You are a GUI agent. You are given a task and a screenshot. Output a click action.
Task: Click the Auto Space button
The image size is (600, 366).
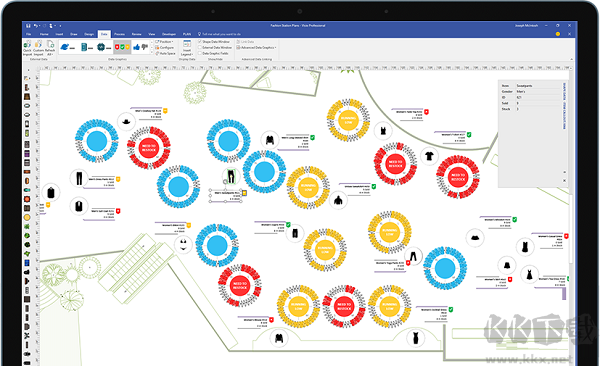point(166,54)
